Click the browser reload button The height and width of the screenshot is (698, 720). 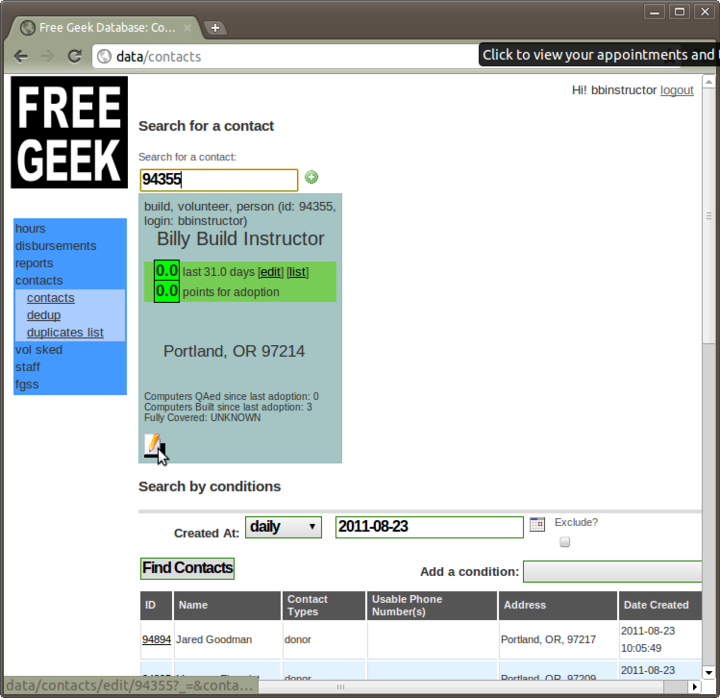coord(74,56)
